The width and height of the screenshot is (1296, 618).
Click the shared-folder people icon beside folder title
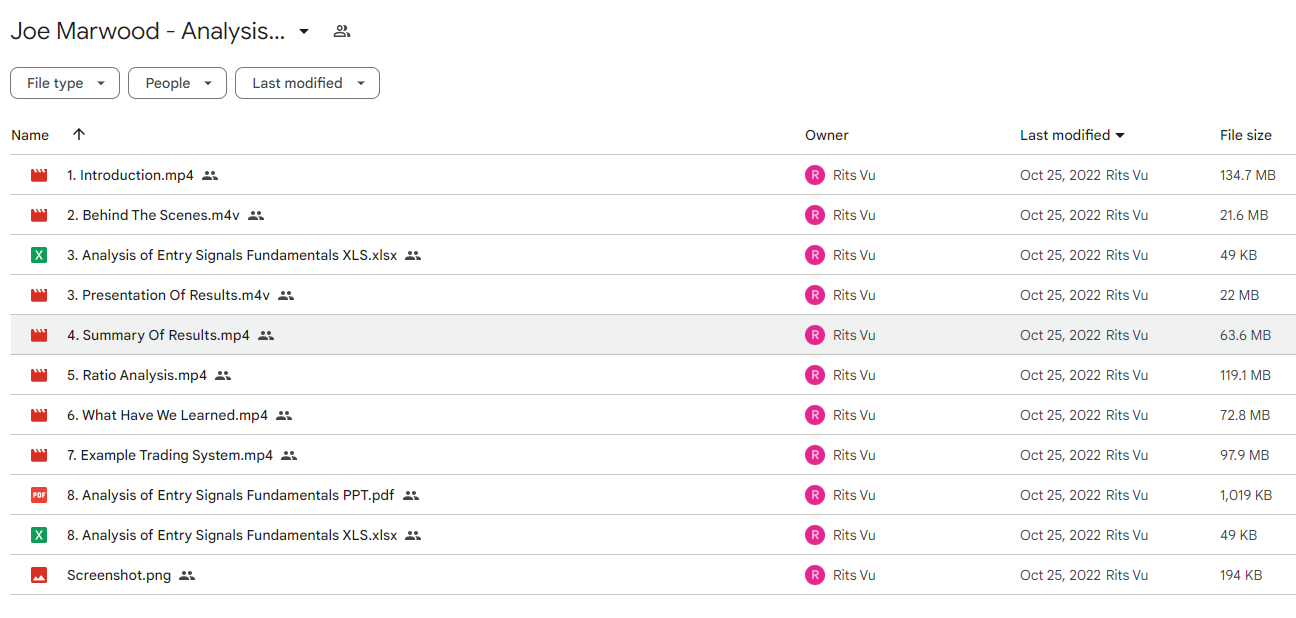click(x=342, y=31)
